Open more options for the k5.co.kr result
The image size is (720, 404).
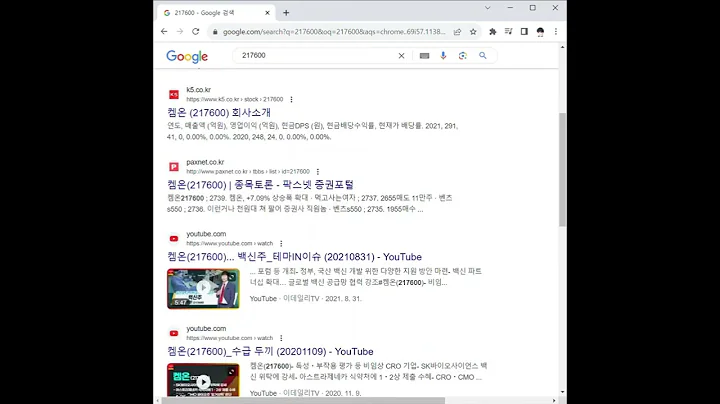click(x=291, y=99)
